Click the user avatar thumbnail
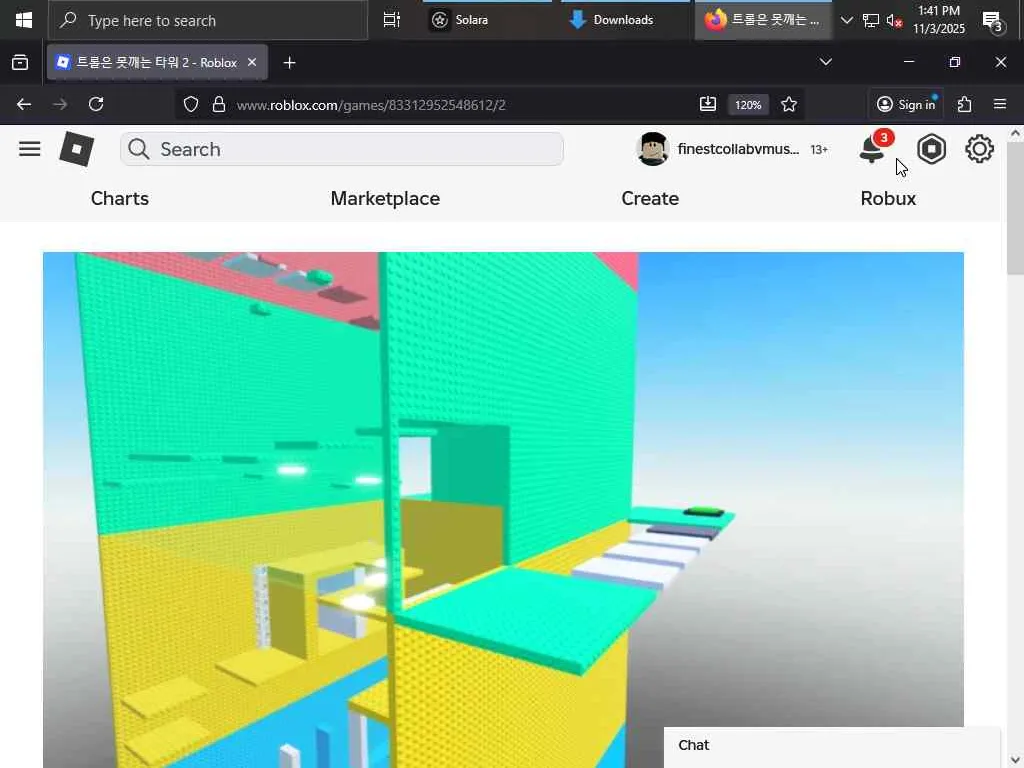Screen dimensions: 1024x768 tap(652, 149)
